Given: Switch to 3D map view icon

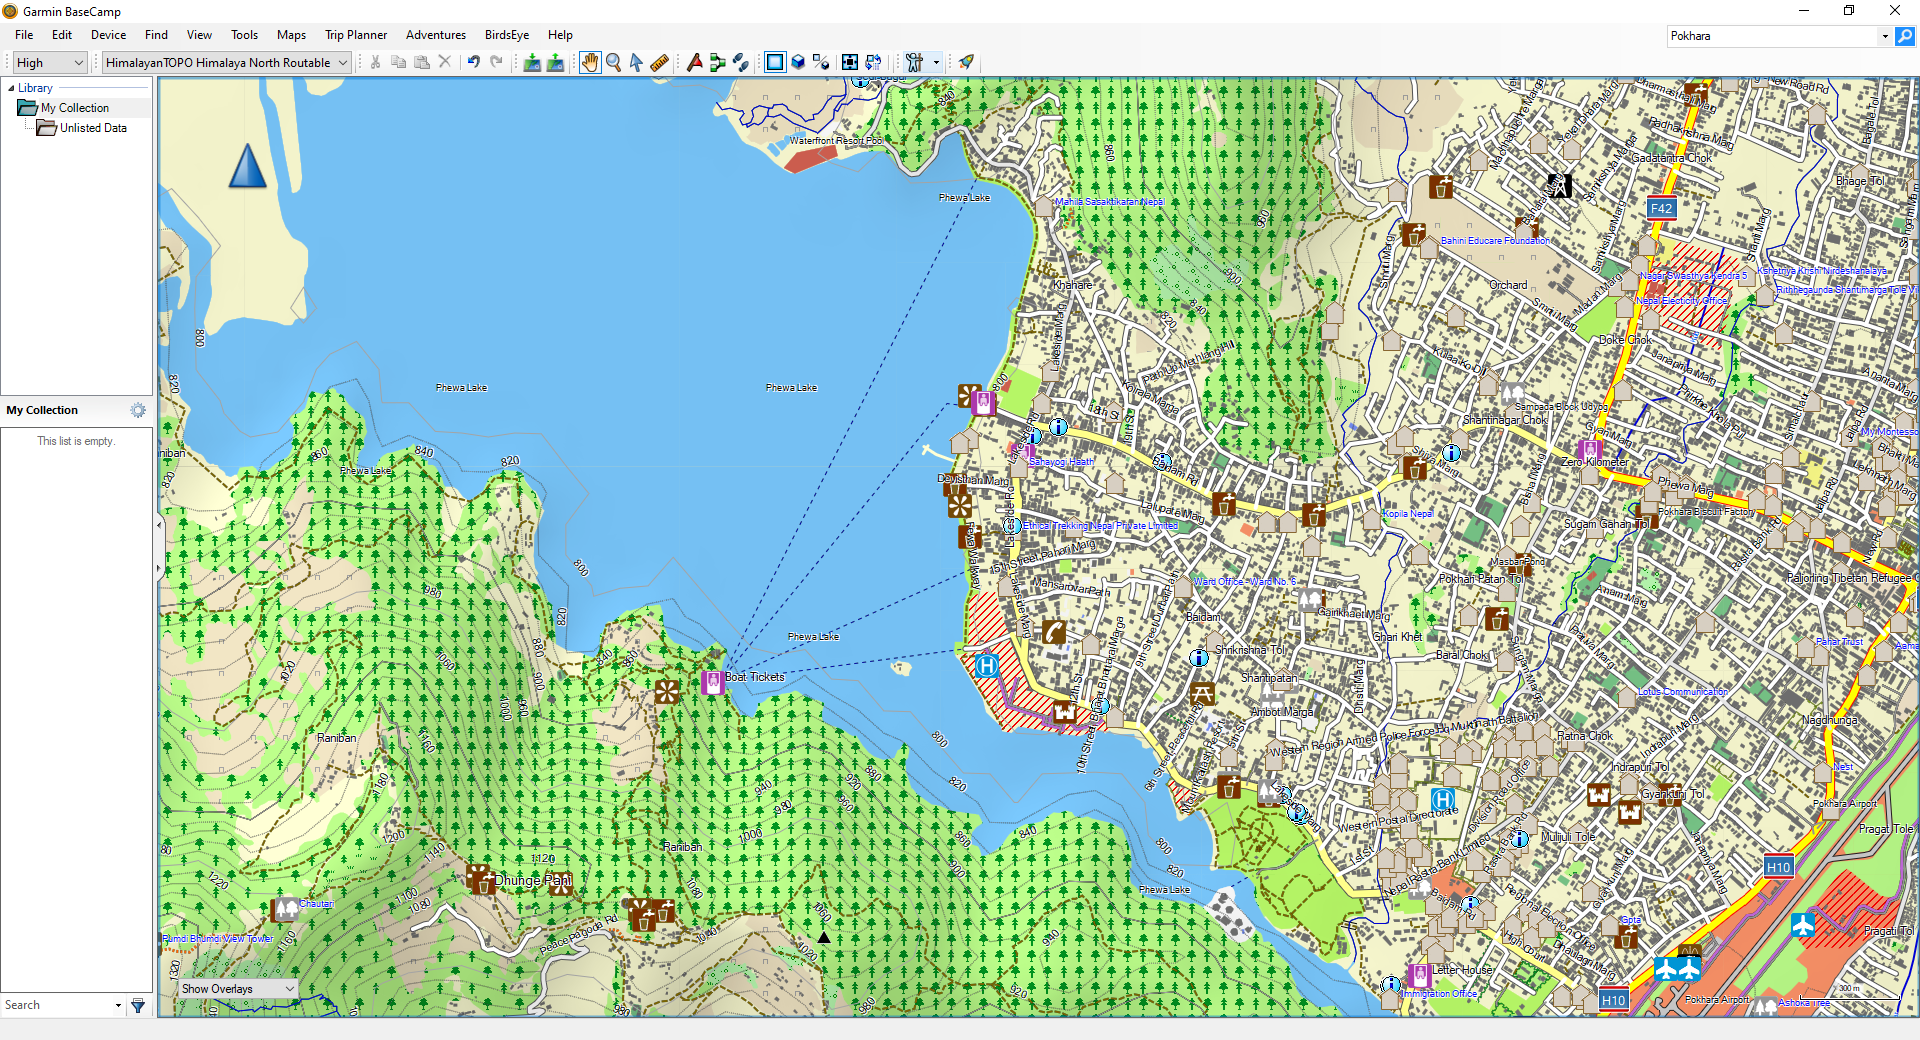Looking at the screenshot, I should pos(798,62).
